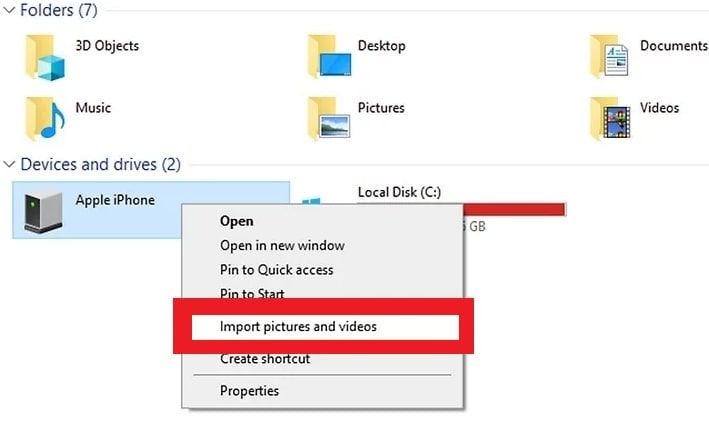Click the Desktop folder icon
Image resolution: width=709 pixels, height=425 pixels.
click(x=329, y=57)
